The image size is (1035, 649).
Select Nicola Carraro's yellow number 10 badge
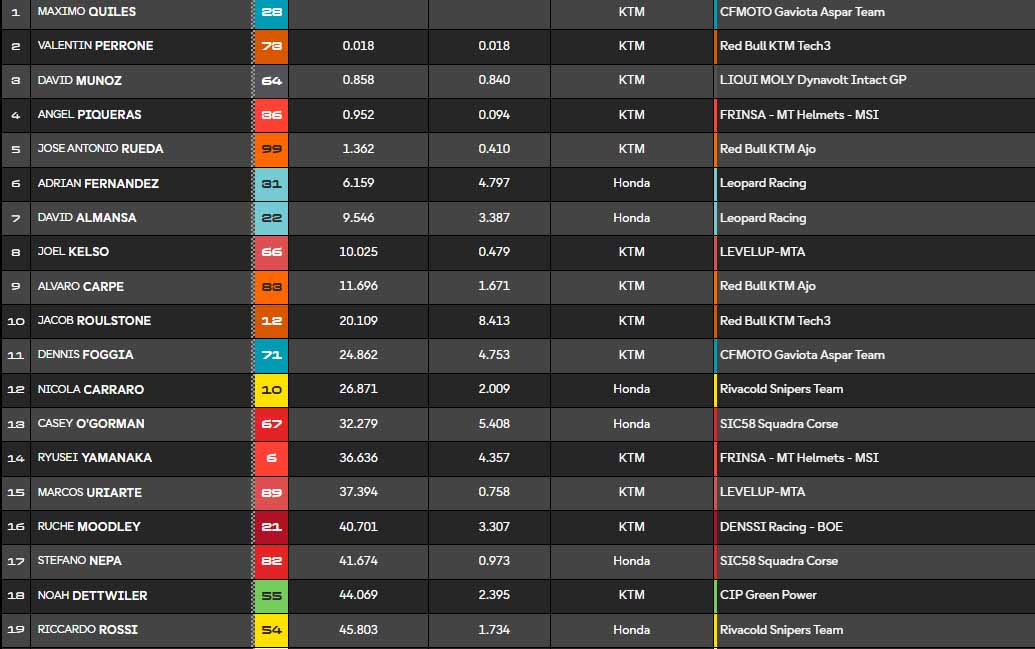(270, 389)
